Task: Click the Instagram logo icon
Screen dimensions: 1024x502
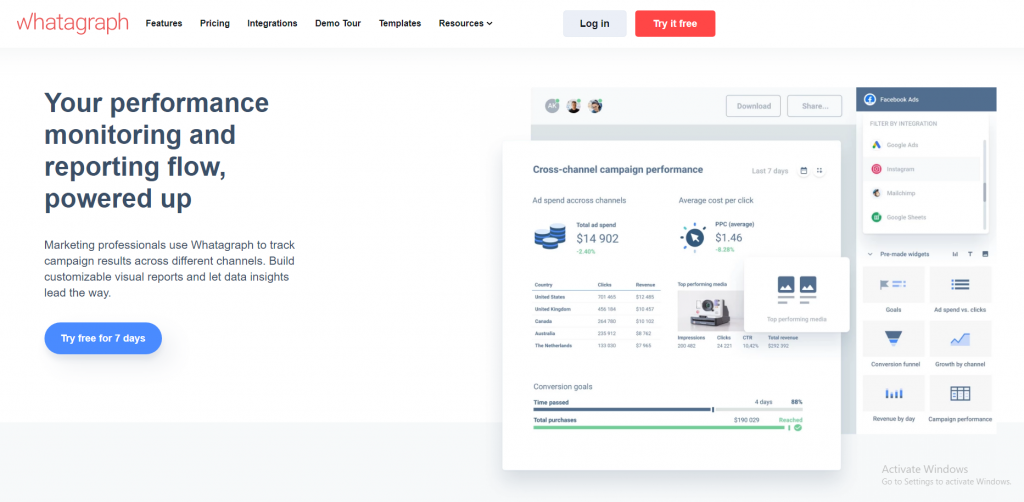Action: (876, 169)
